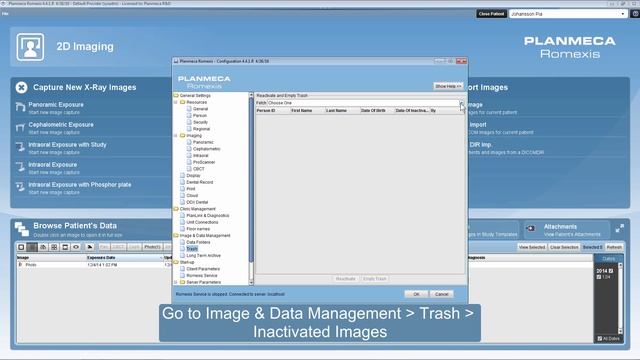Screen dimensions: 640x360
Task: Open Attachments panel
Action: 567,230
